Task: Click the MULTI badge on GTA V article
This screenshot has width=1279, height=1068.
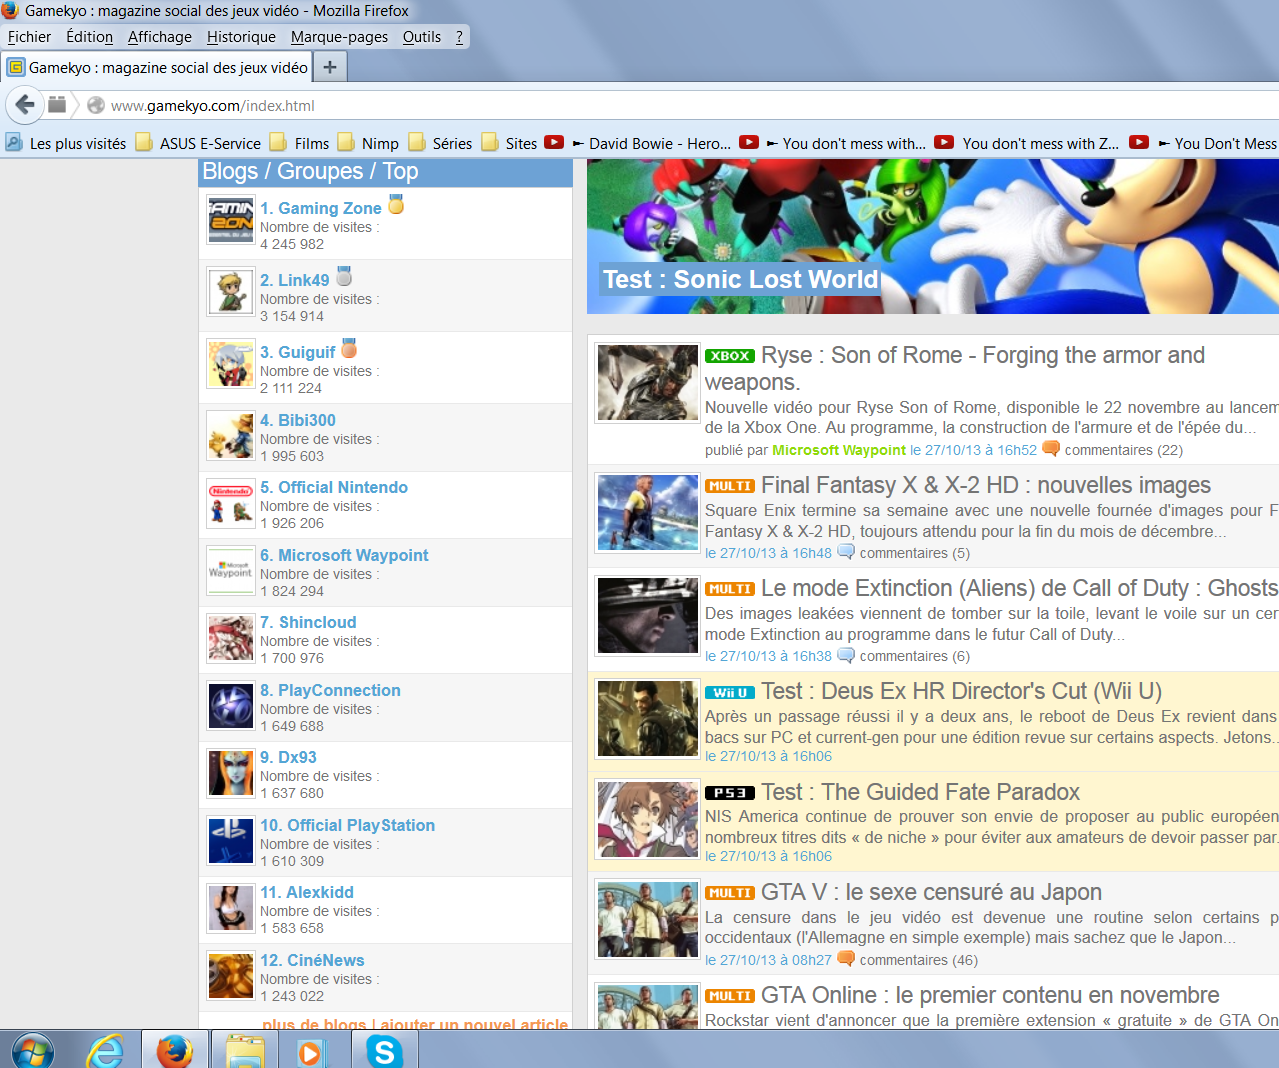Action: coord(730,893)
